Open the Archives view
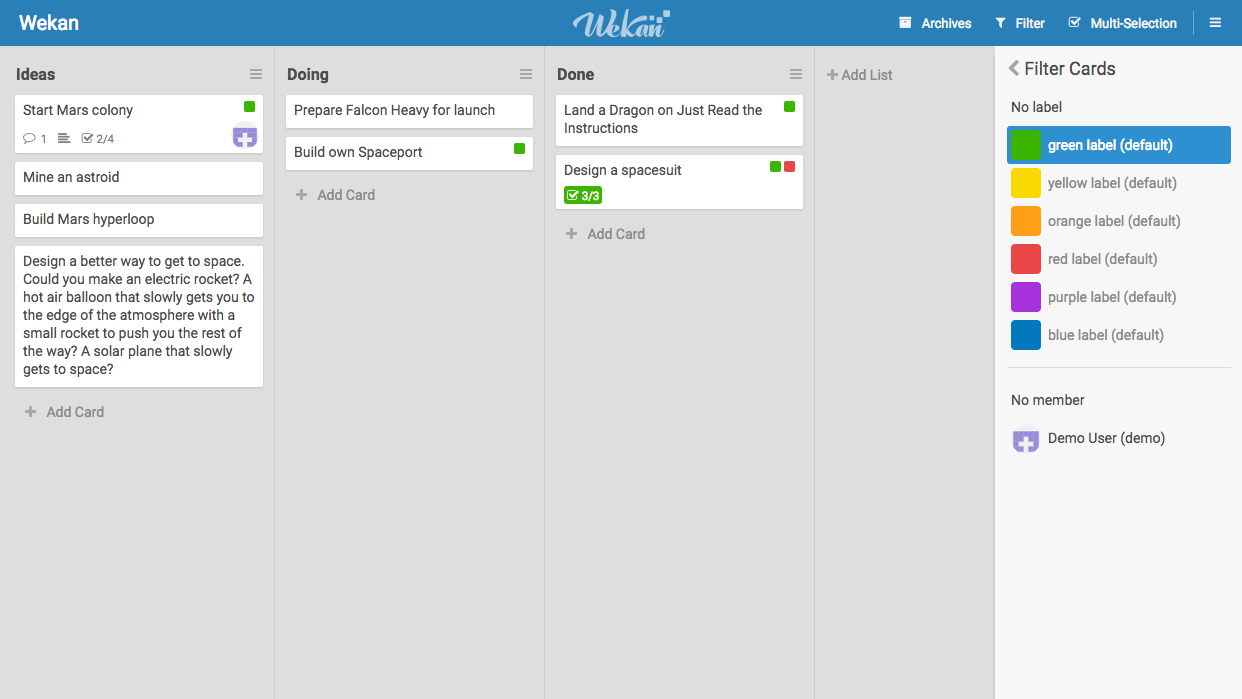 click(935, 22)
